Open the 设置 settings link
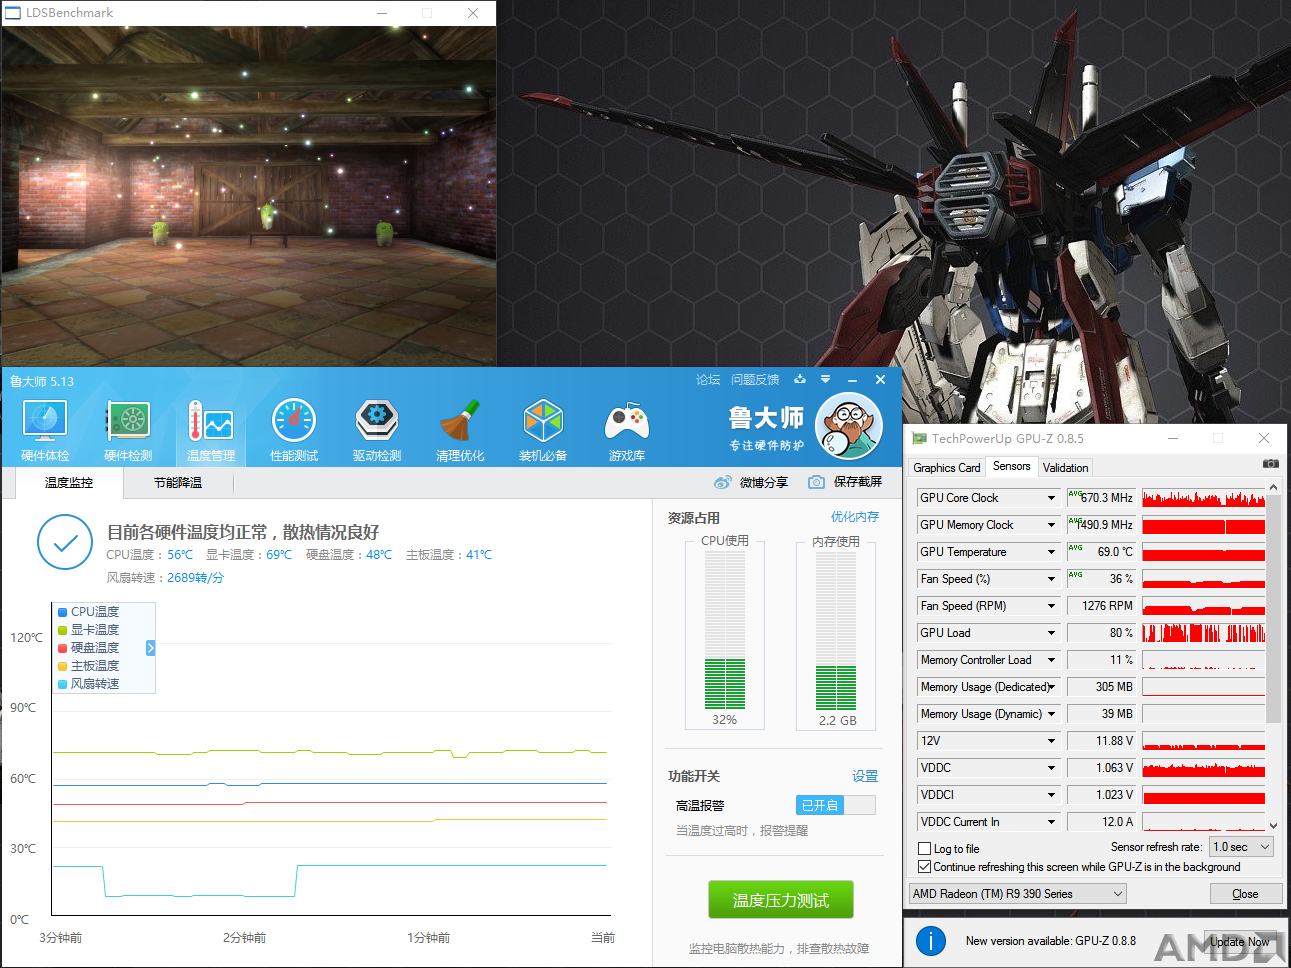 (865, 776)
